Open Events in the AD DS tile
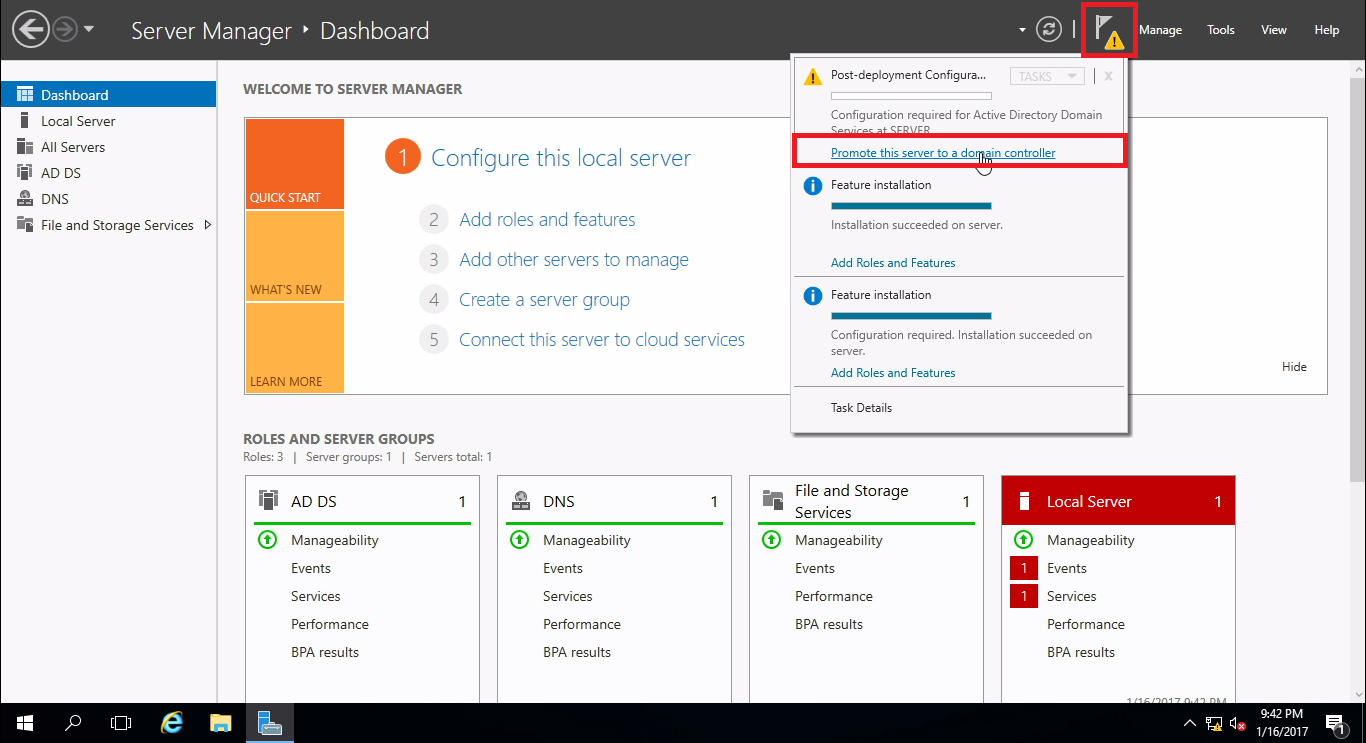The height and width of the screenshot is (743, 1366). [x=311, y=568]
